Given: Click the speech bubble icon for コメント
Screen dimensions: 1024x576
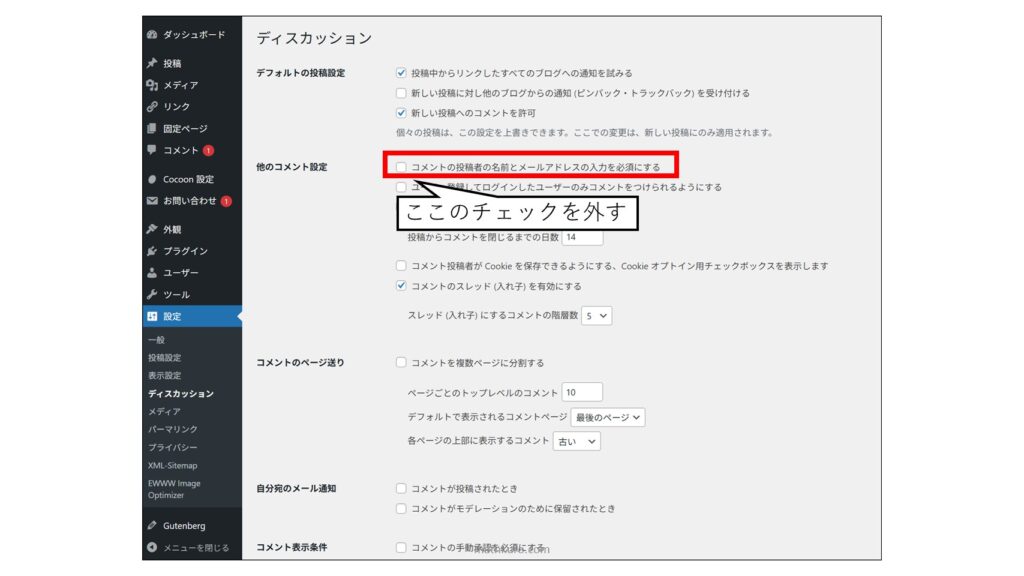Looking at the screenshot, I should 152,150.
